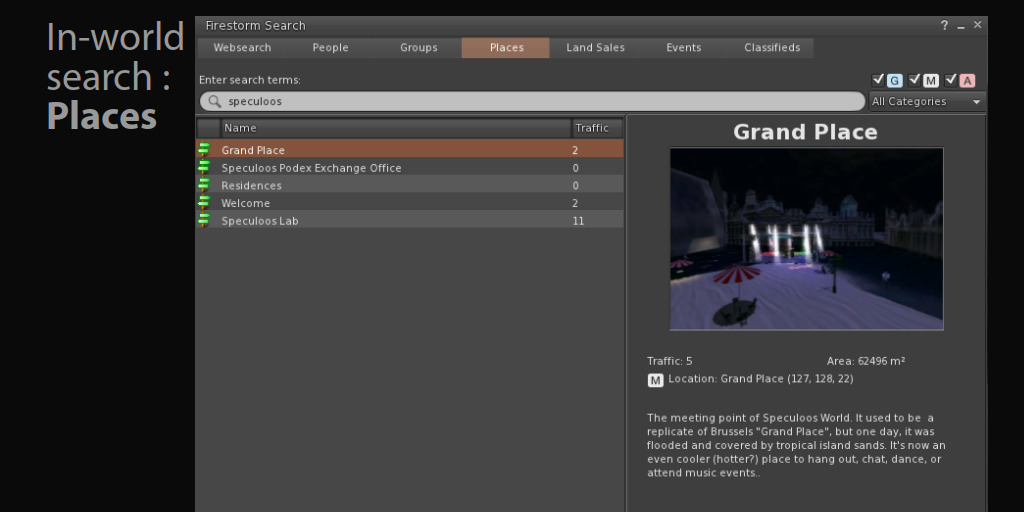
Task: Toggle the Moderate content checkbox
Action: (x=915, y=80)
